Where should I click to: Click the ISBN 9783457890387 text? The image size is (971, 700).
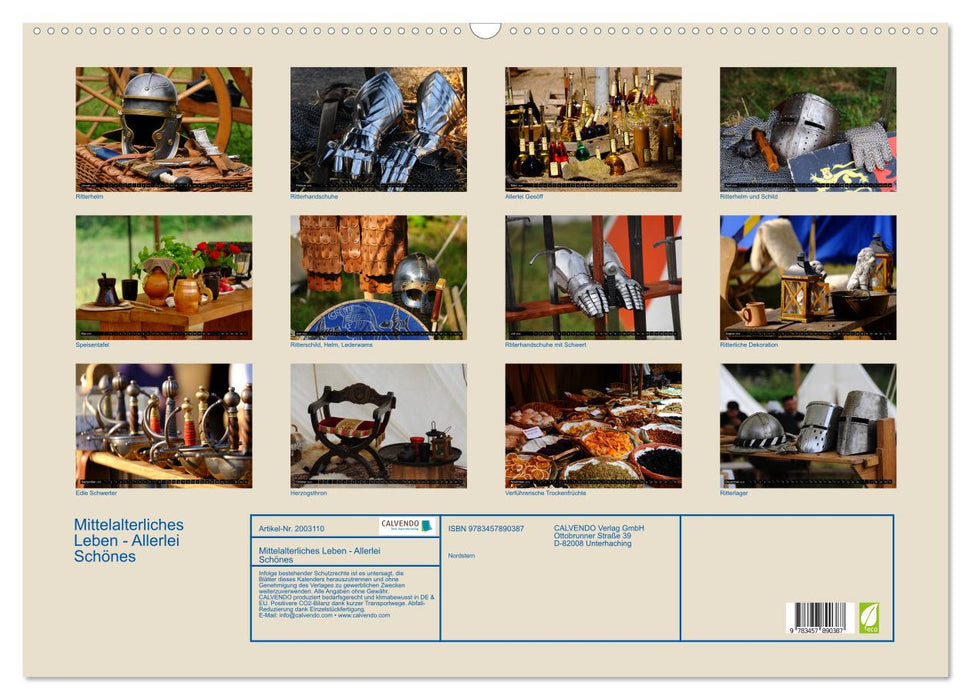point(486,528)
